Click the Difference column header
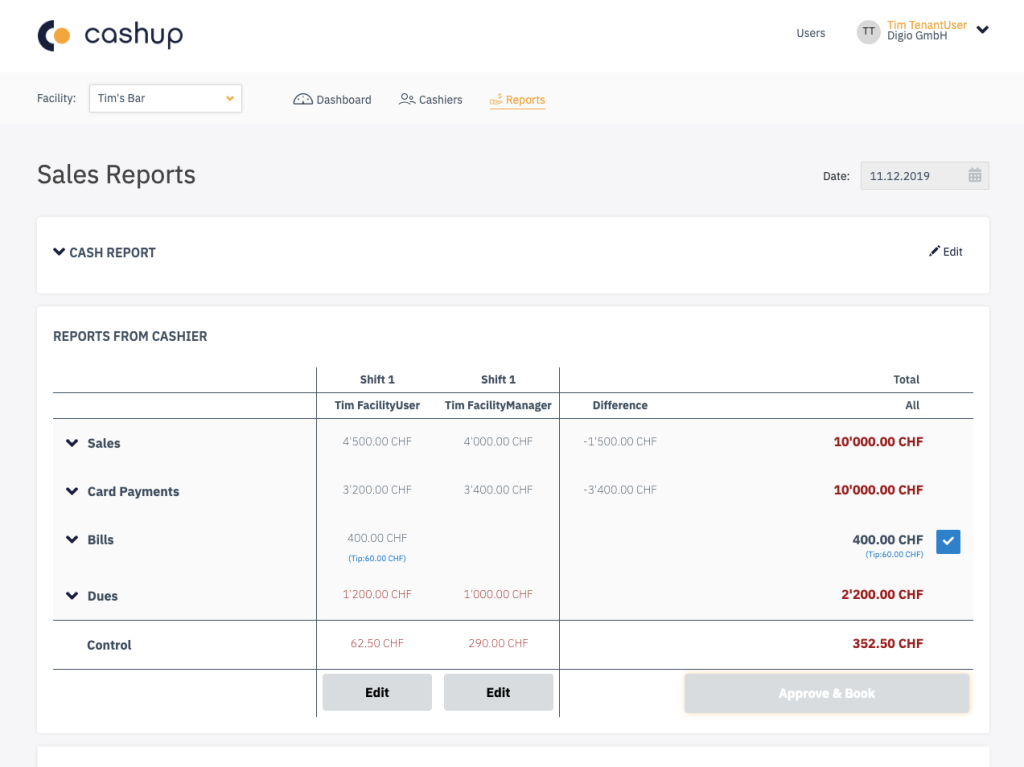The height and width of the screenshot is (767, 1024). click(620, 405)
